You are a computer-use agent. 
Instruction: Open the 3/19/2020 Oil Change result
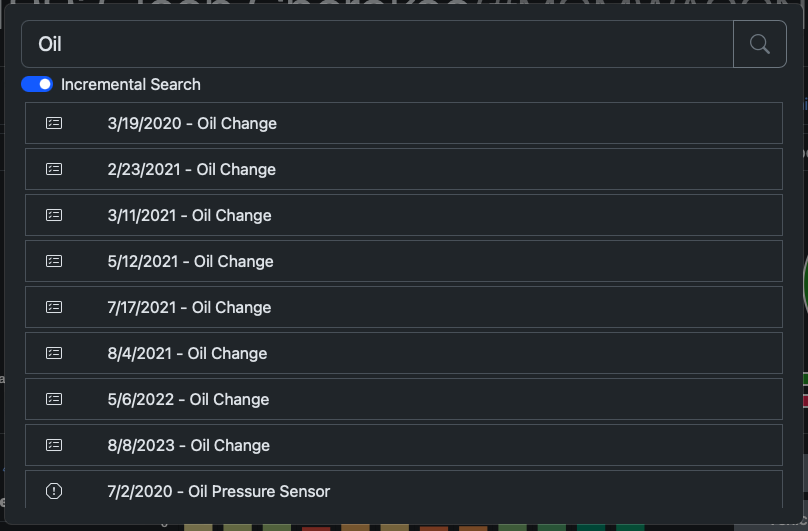tap(192, 123)
